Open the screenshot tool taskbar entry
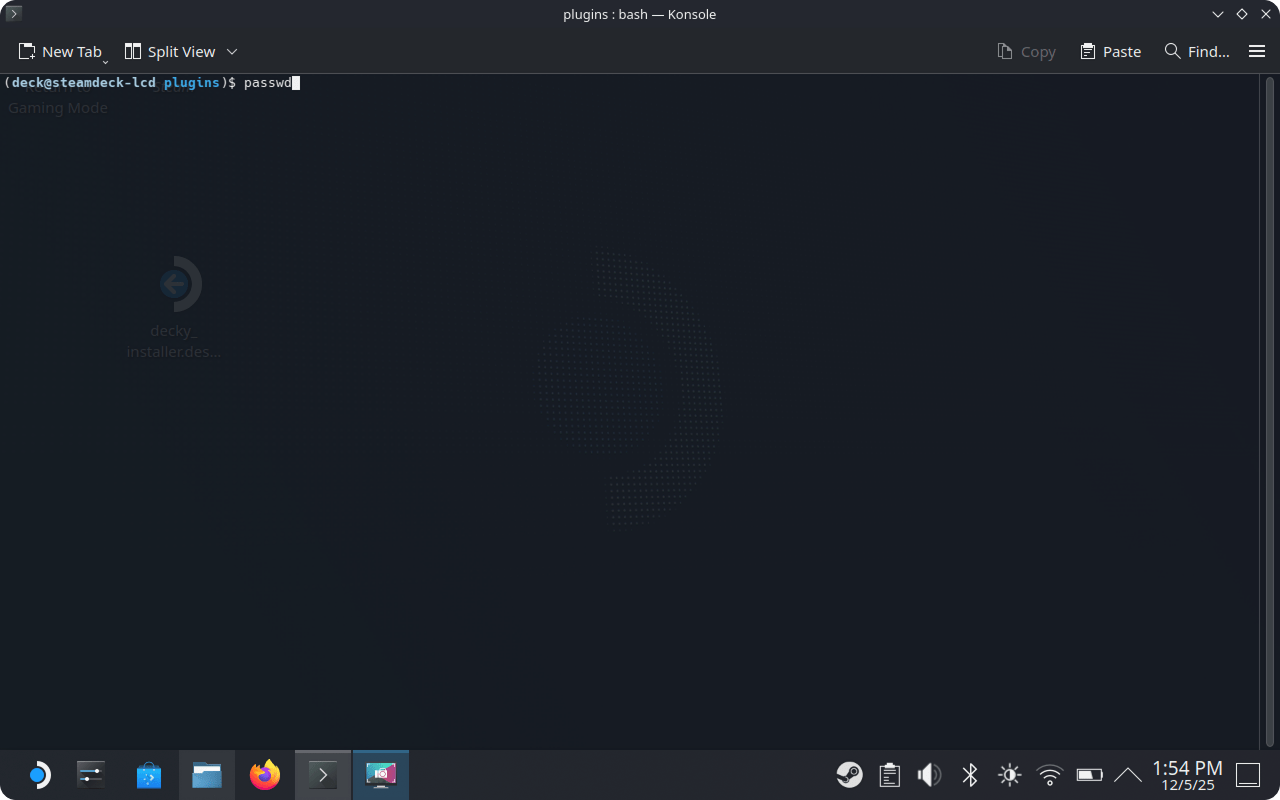Image resolution: width=1280 pixels, height=800 pixels. pos(381,775)
